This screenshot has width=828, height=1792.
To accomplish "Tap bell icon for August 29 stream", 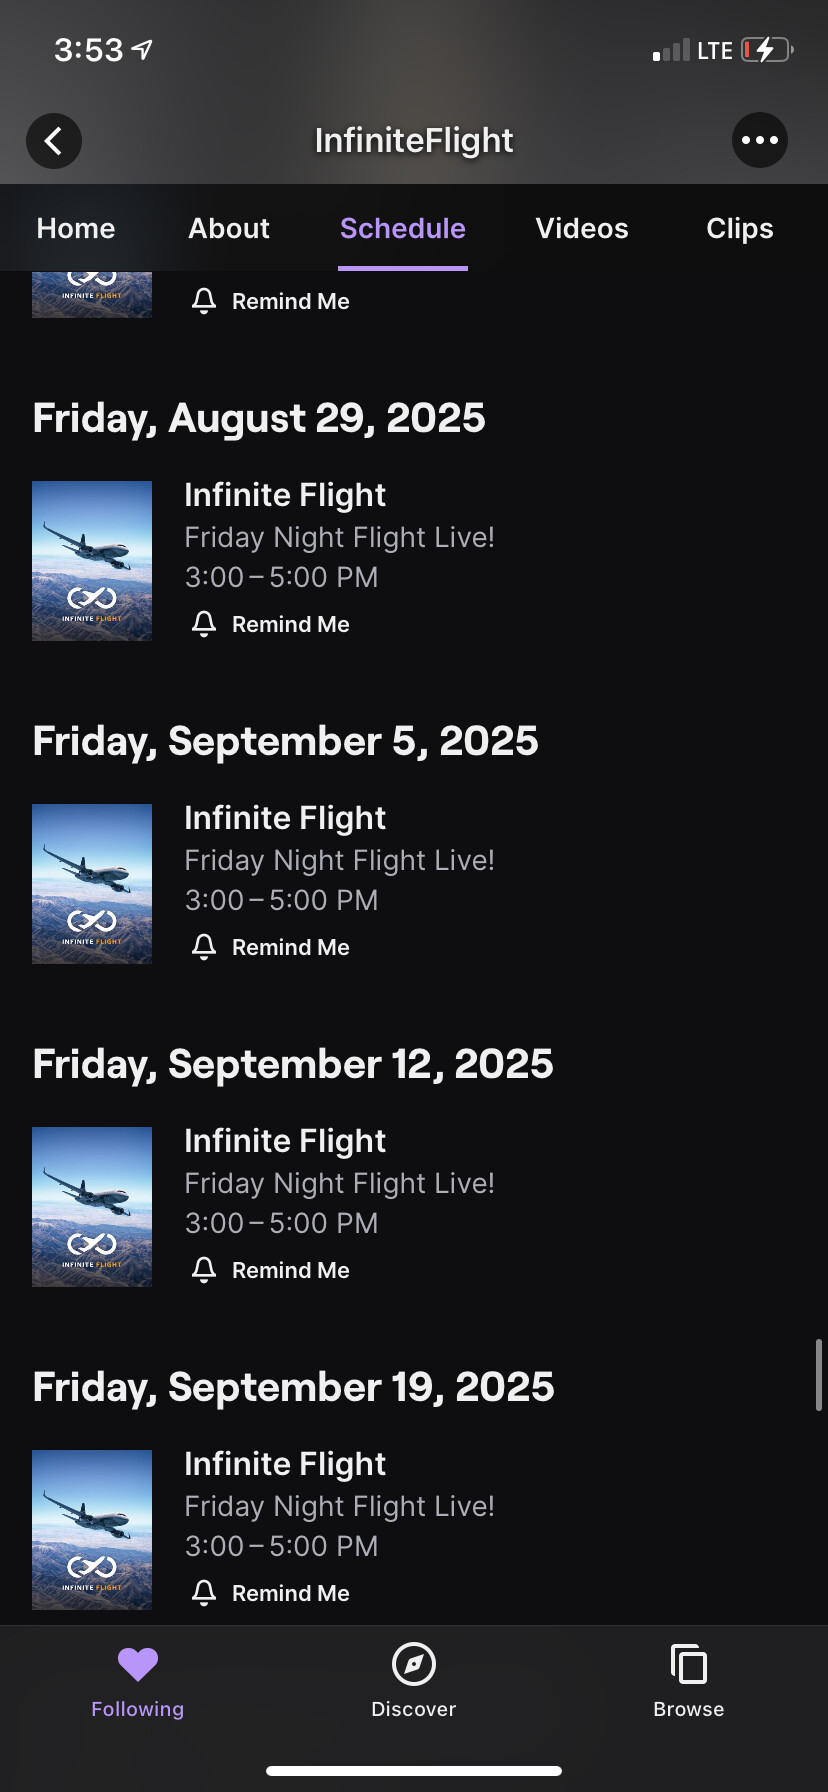I will 204,624.
